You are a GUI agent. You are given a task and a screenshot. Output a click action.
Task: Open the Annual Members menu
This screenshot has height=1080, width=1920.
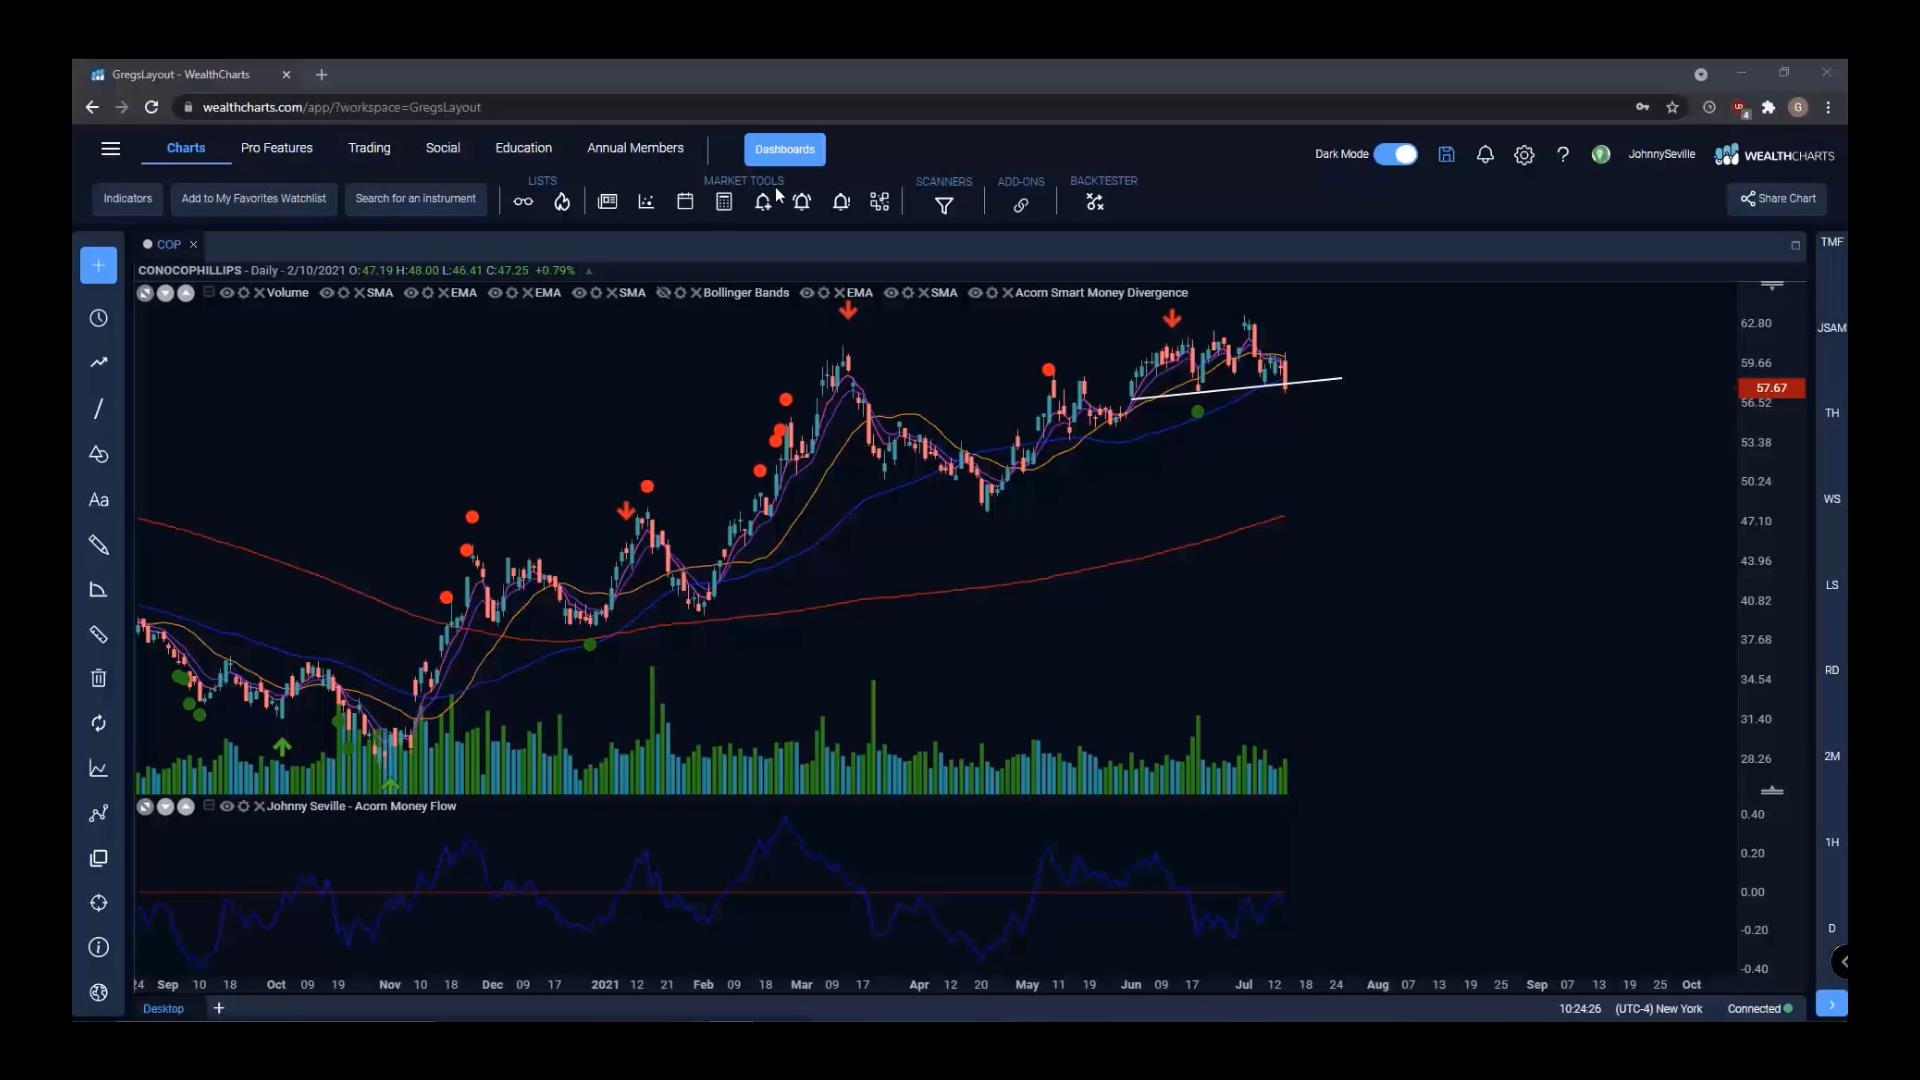635,148
